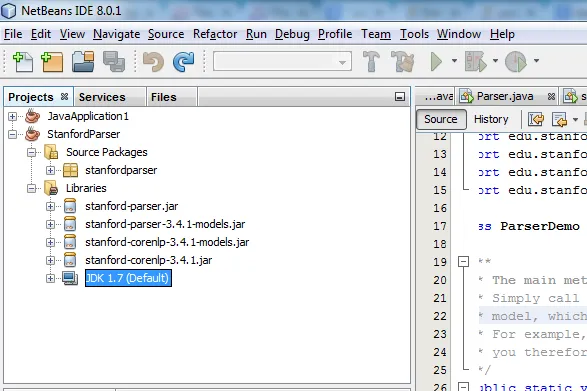587x391 pixels.
Task: Collapse the code fold at line 19
Action: click(x=463, y=261)
